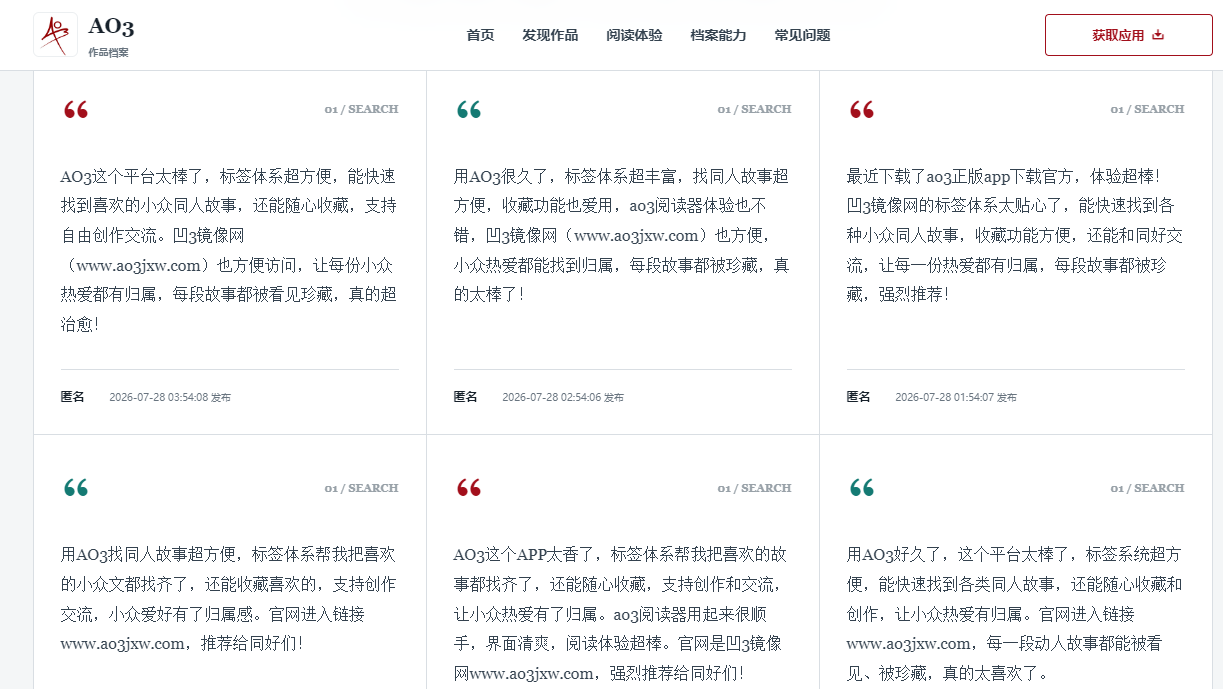
Task: Click quote icon on review starting 用AO3好久了
Action: pyautogui.click(x=861, y=489)
